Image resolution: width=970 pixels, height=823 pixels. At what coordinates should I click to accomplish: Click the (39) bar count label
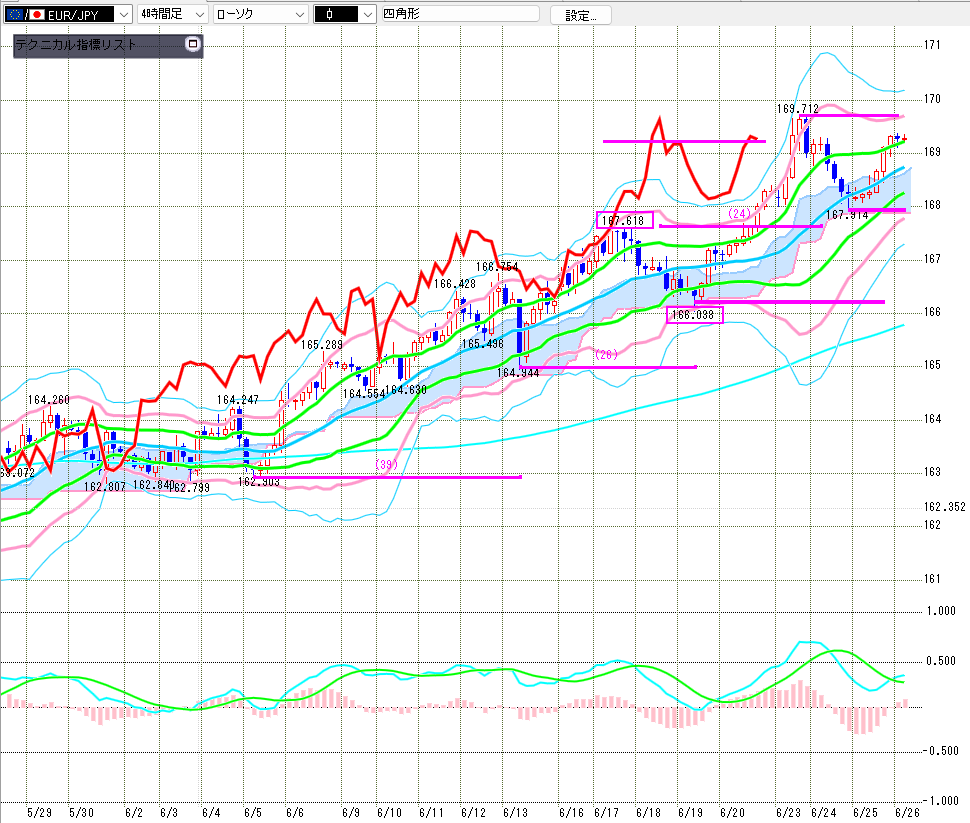click(386, 465)
